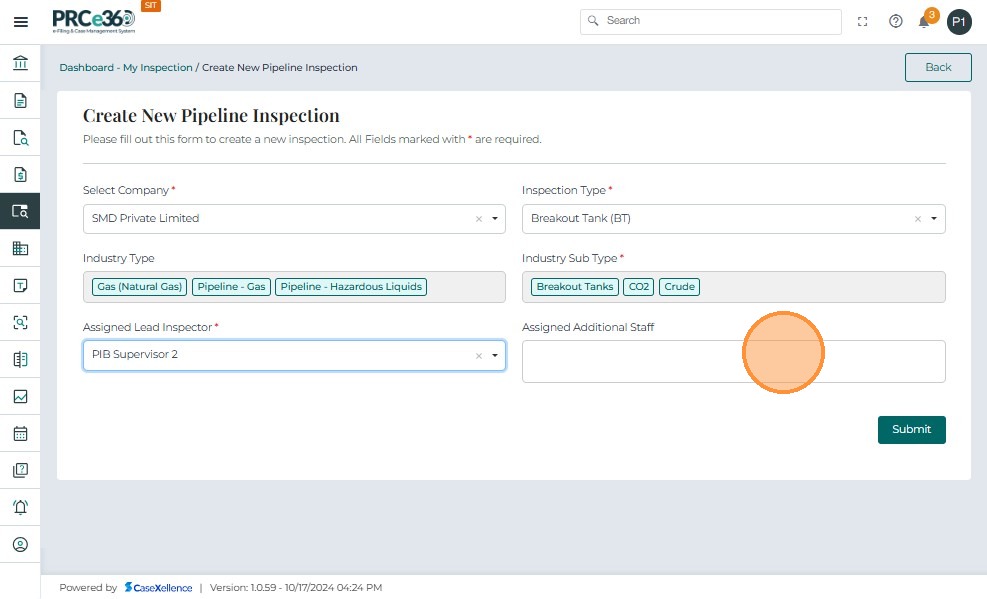Image resolution: width=987 pixels, height=599 pixels.
Task: Open the Assigned Lead Inspector dropdown arrow
Action: pos(494,356)
